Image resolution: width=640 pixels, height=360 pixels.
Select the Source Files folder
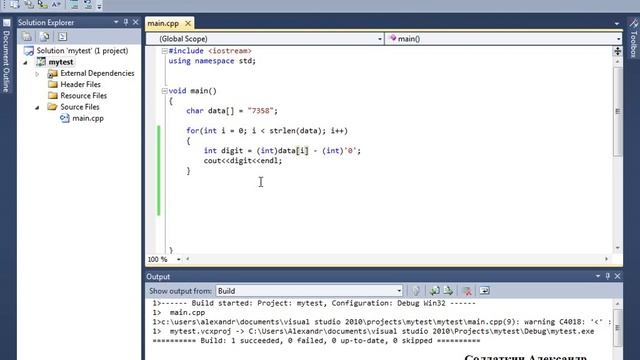click(80, 107)
